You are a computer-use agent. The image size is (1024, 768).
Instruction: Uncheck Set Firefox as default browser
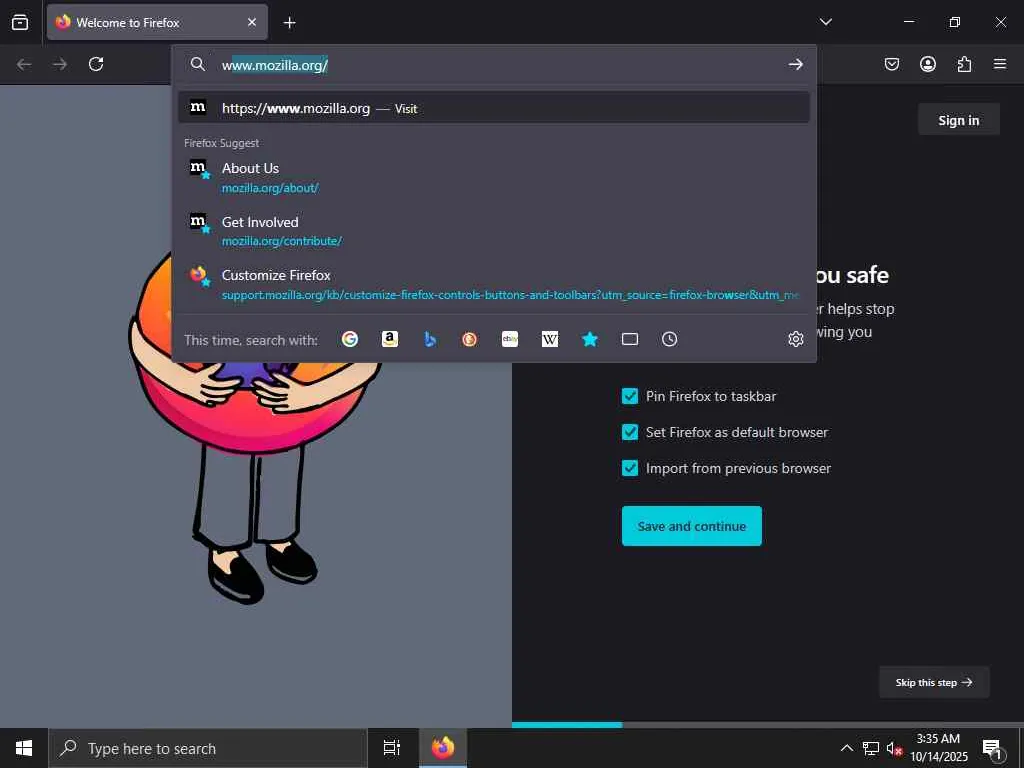click(x=630, y=432)
